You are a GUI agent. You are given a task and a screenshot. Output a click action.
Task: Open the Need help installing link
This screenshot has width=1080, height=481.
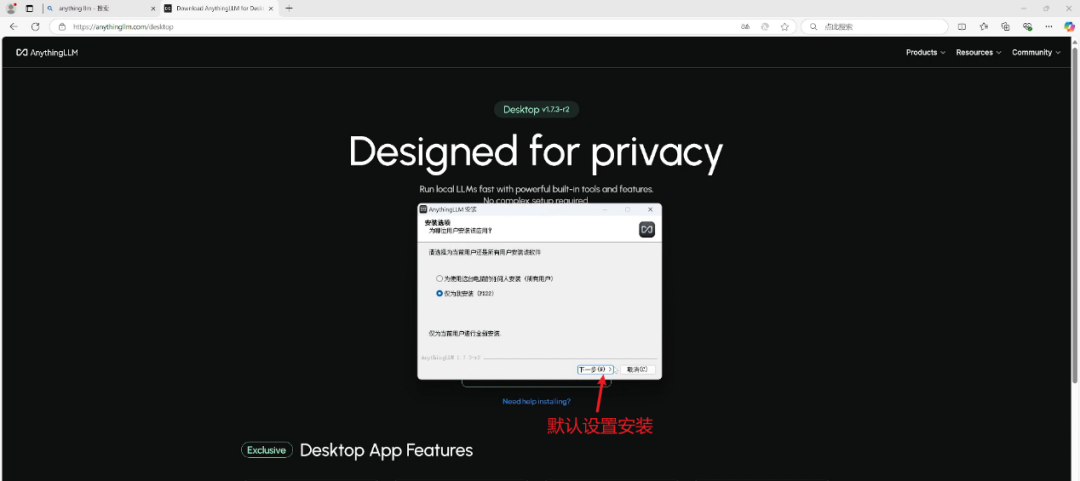point(536,401)
